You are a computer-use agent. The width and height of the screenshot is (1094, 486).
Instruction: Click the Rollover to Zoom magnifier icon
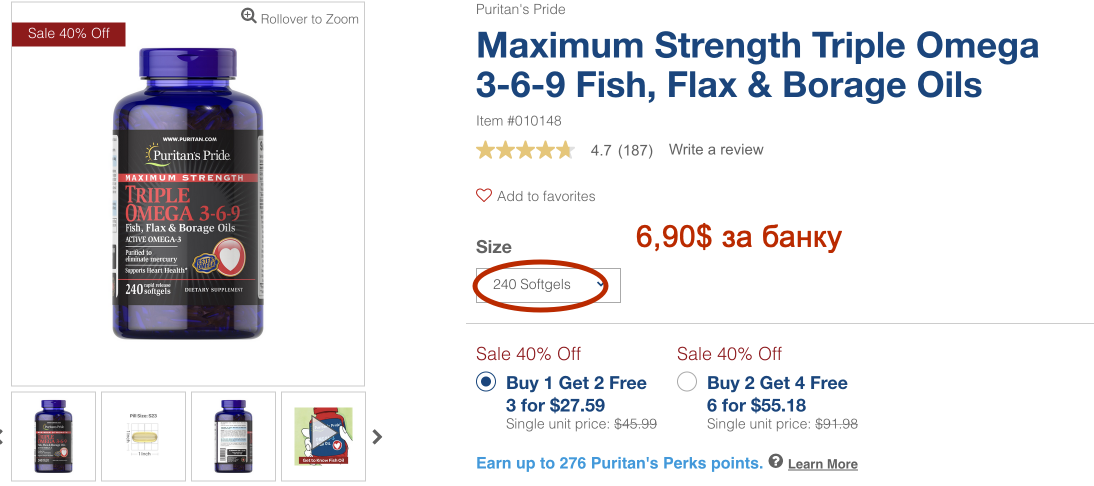(x=249, y=16)
